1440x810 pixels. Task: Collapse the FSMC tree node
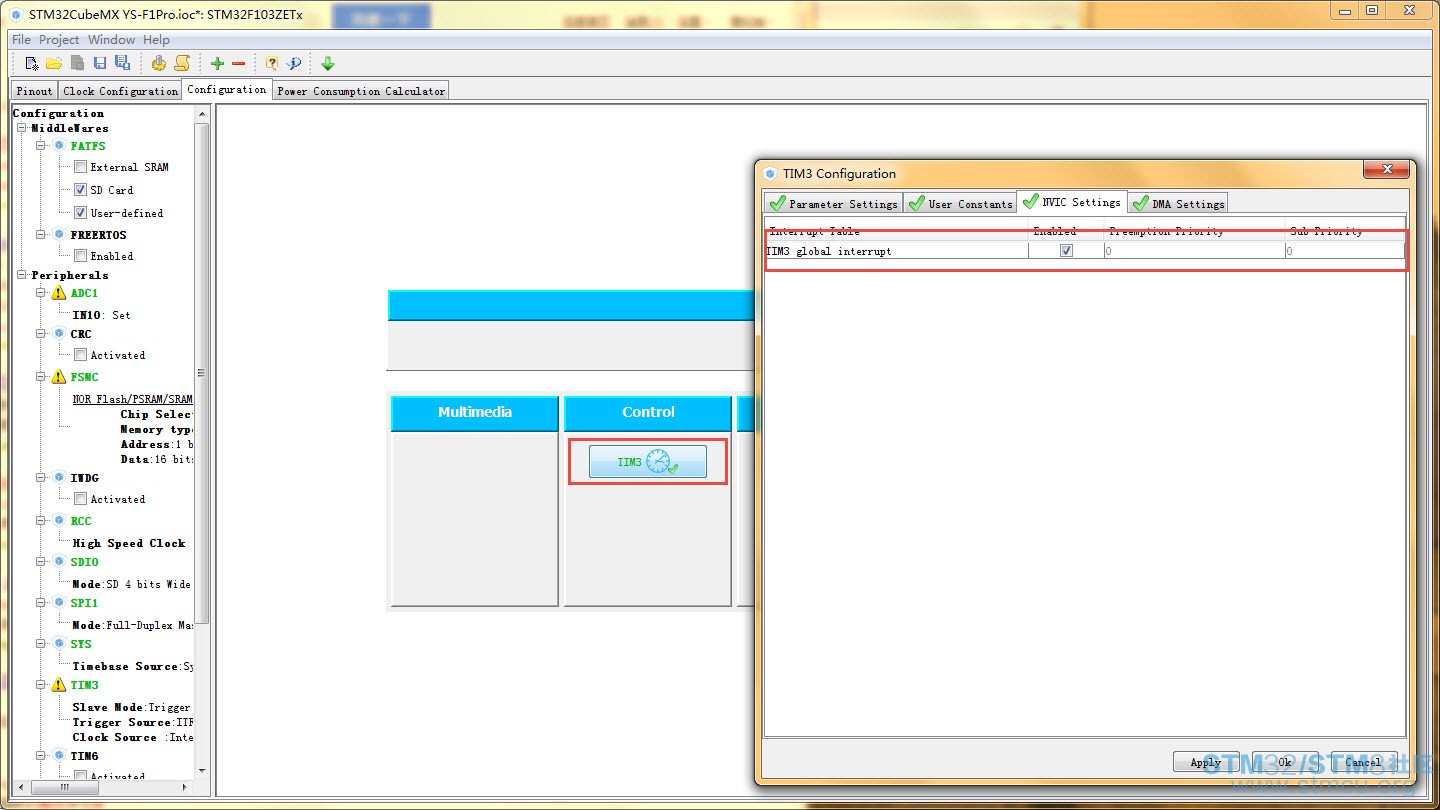(x=42, y=377)
